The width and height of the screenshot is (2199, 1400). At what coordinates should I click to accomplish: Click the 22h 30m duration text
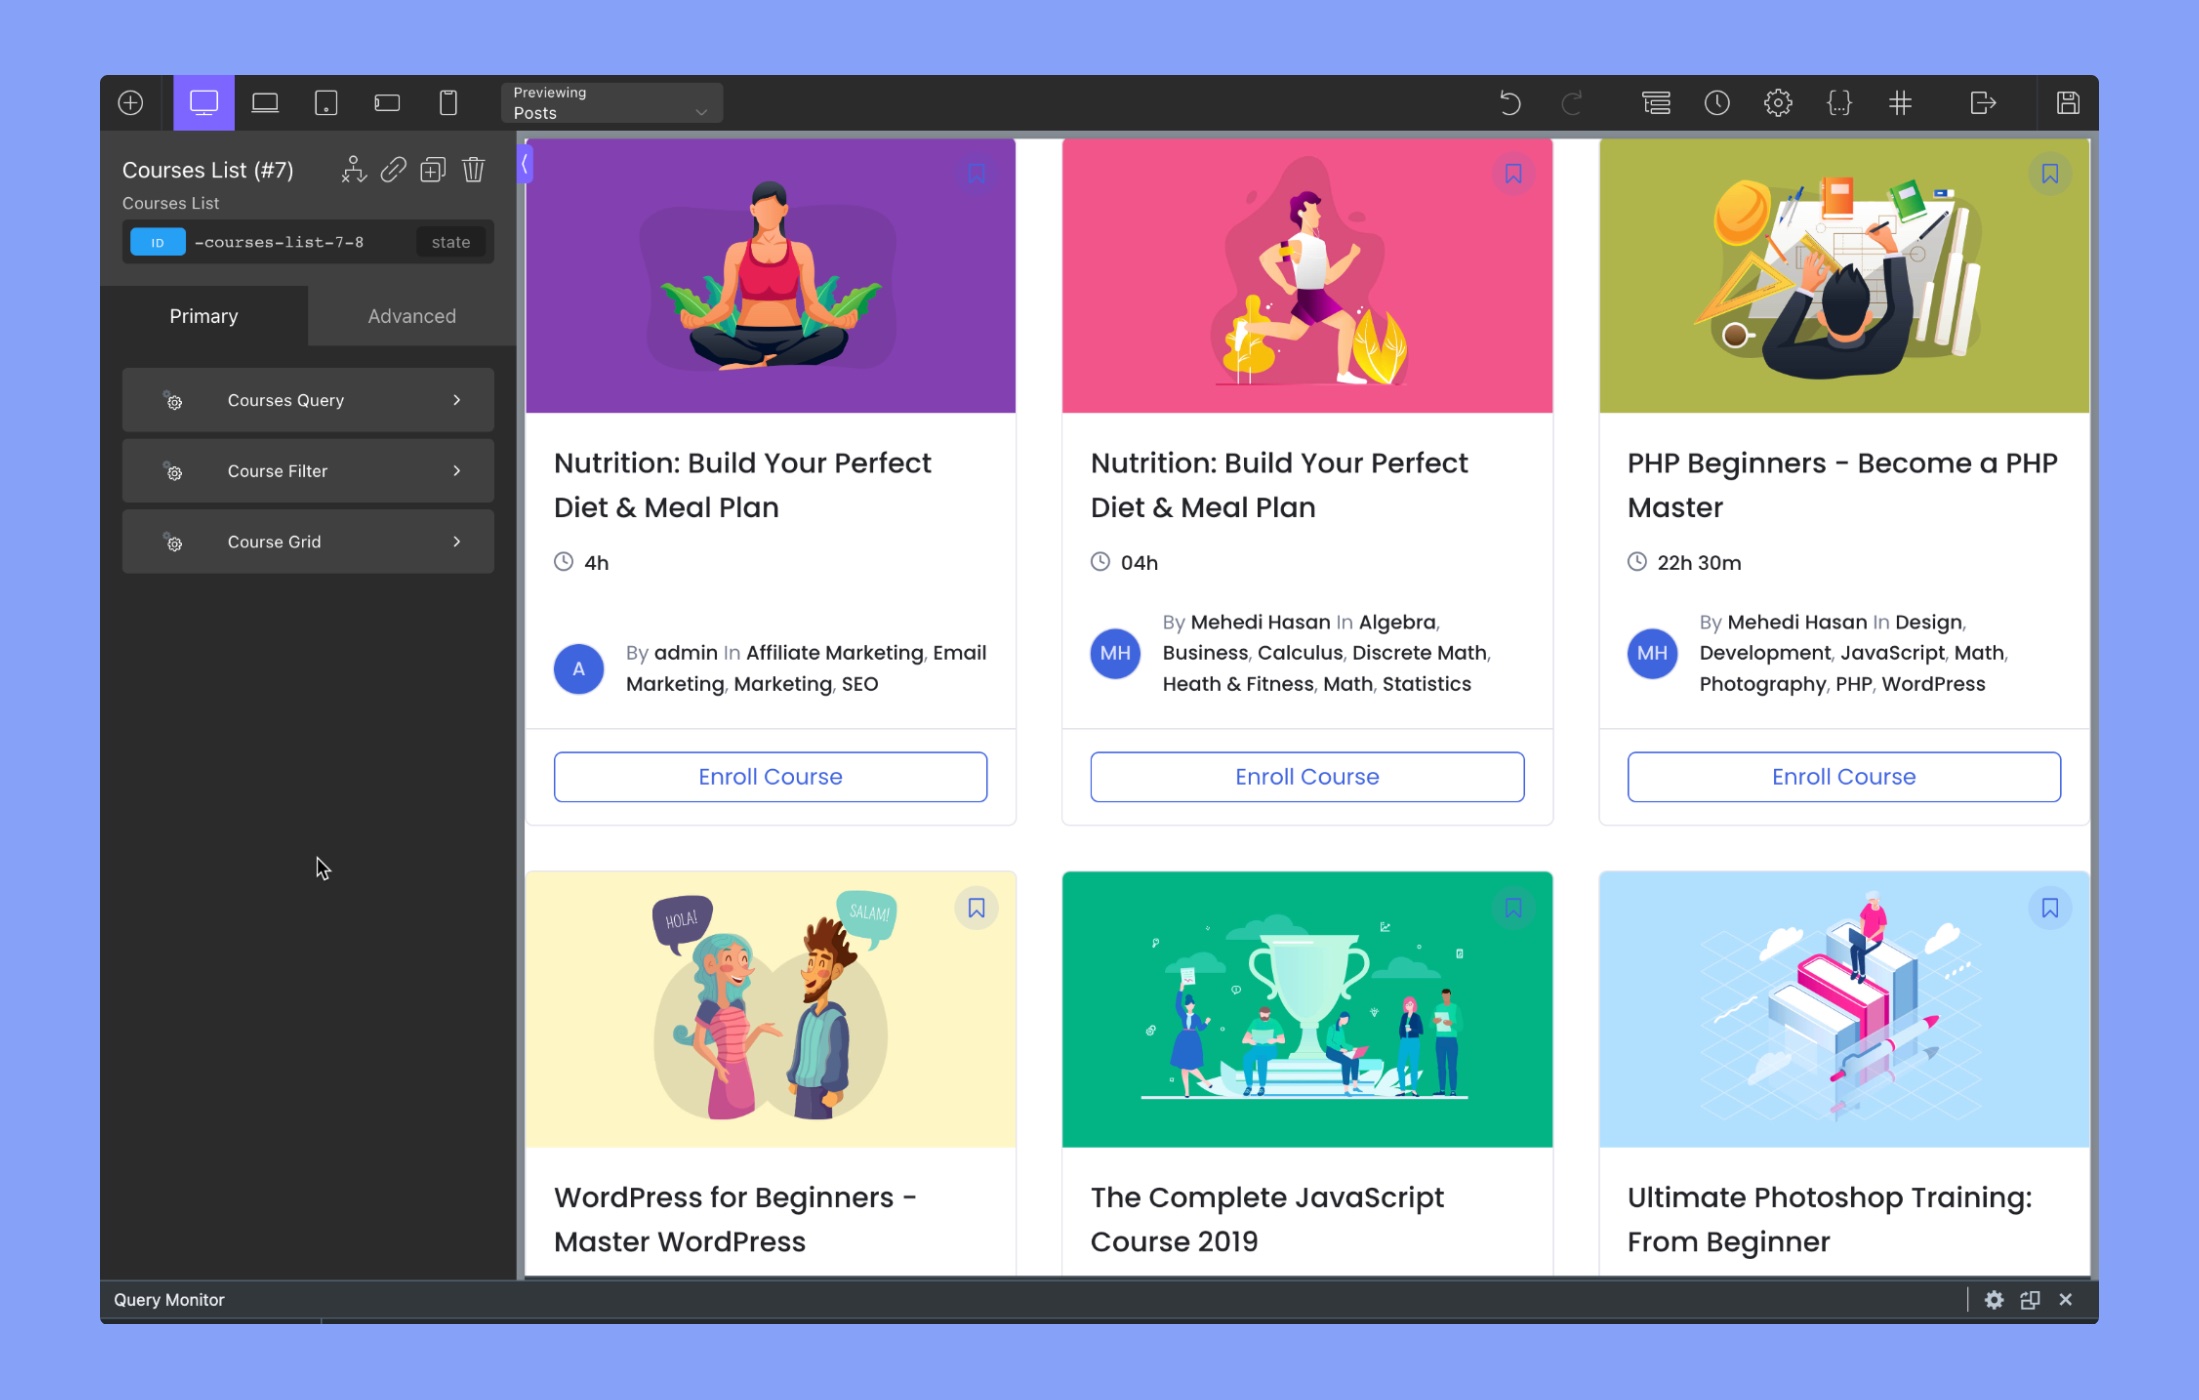coord(1699,563)
